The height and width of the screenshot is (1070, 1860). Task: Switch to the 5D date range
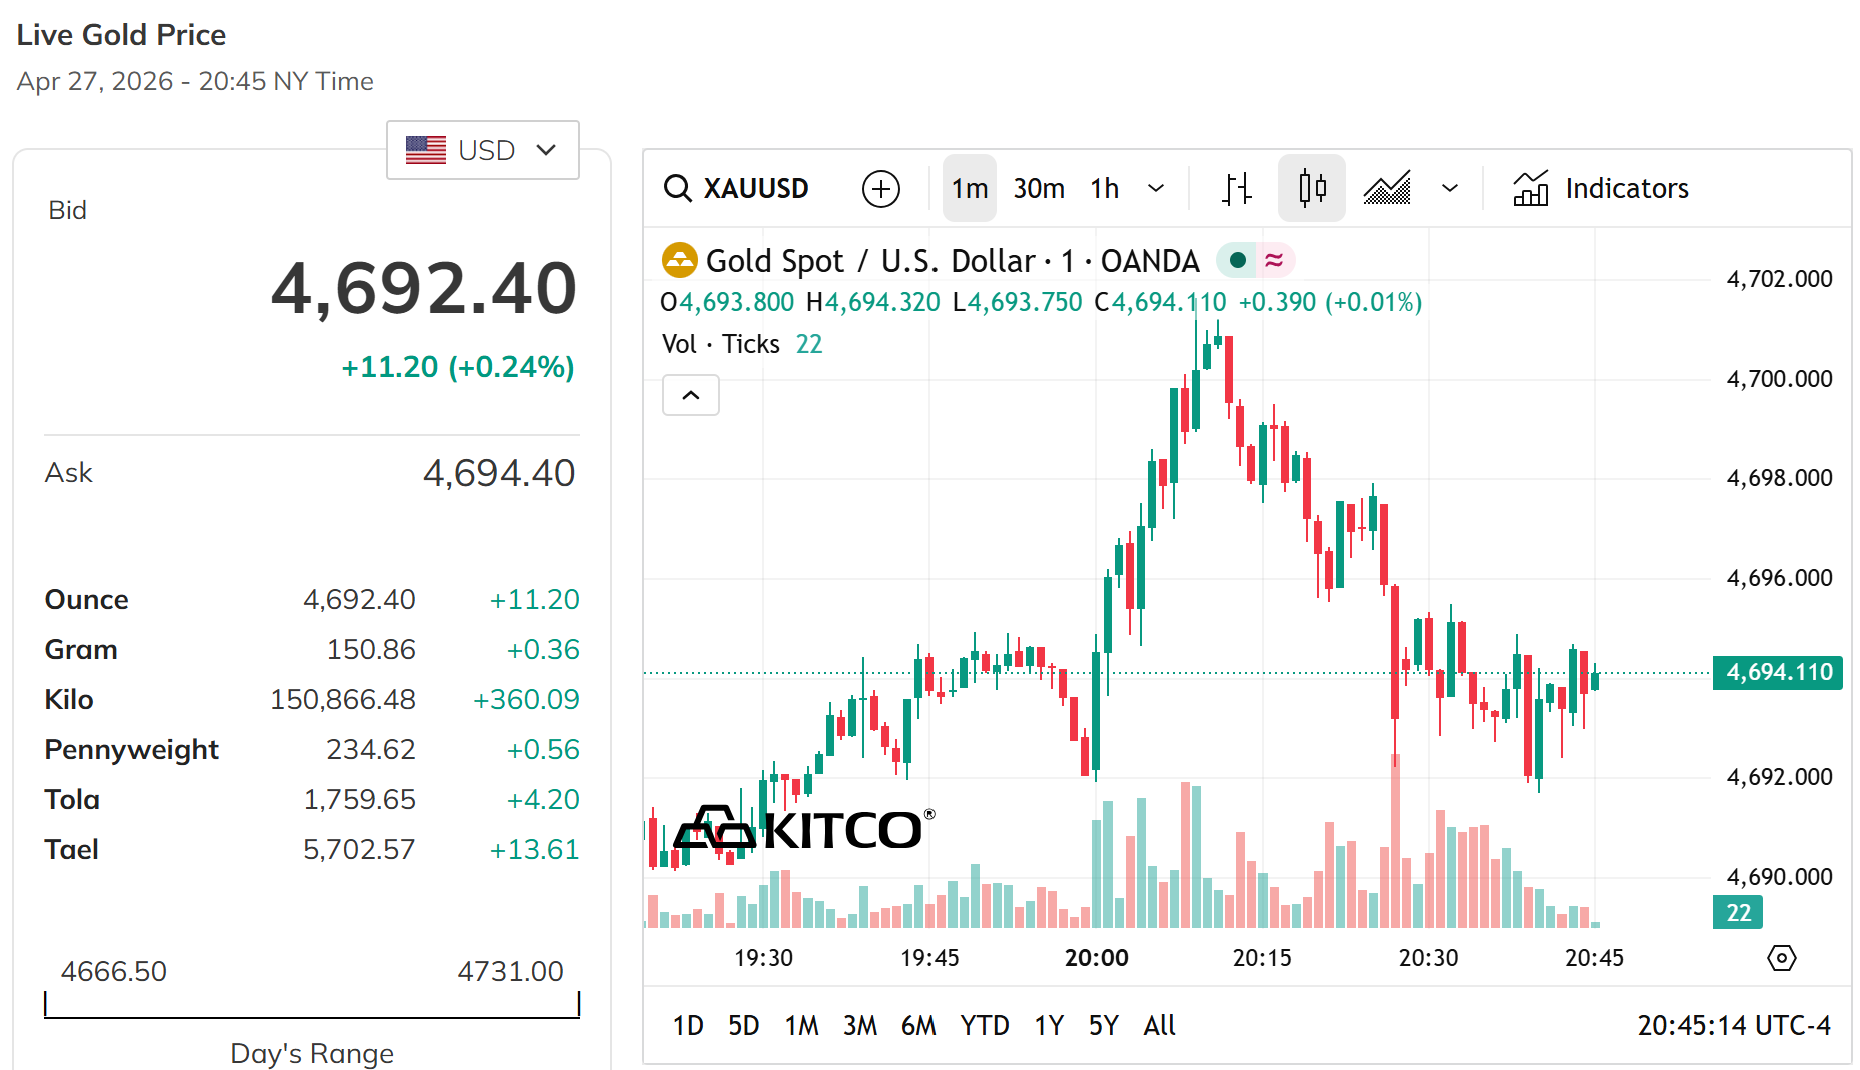coord(743,1026)
